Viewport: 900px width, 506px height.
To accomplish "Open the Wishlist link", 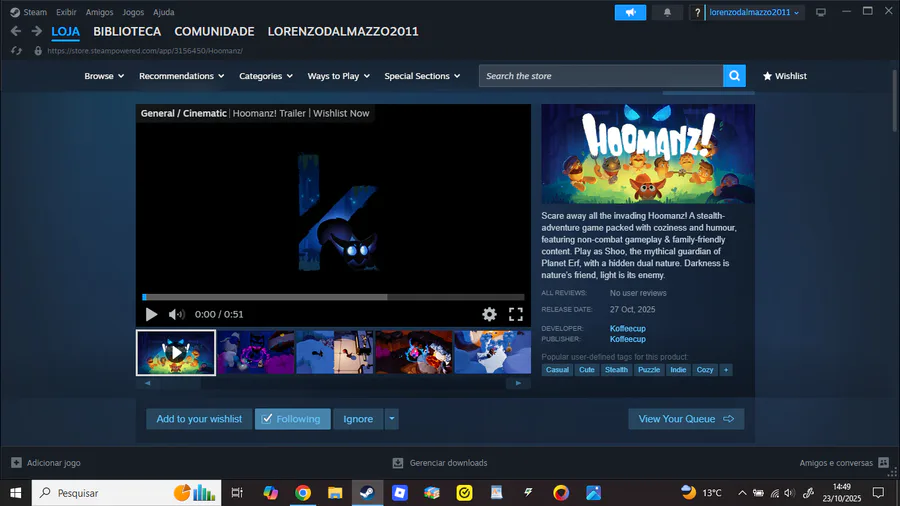I will click(x=785, y=76).
